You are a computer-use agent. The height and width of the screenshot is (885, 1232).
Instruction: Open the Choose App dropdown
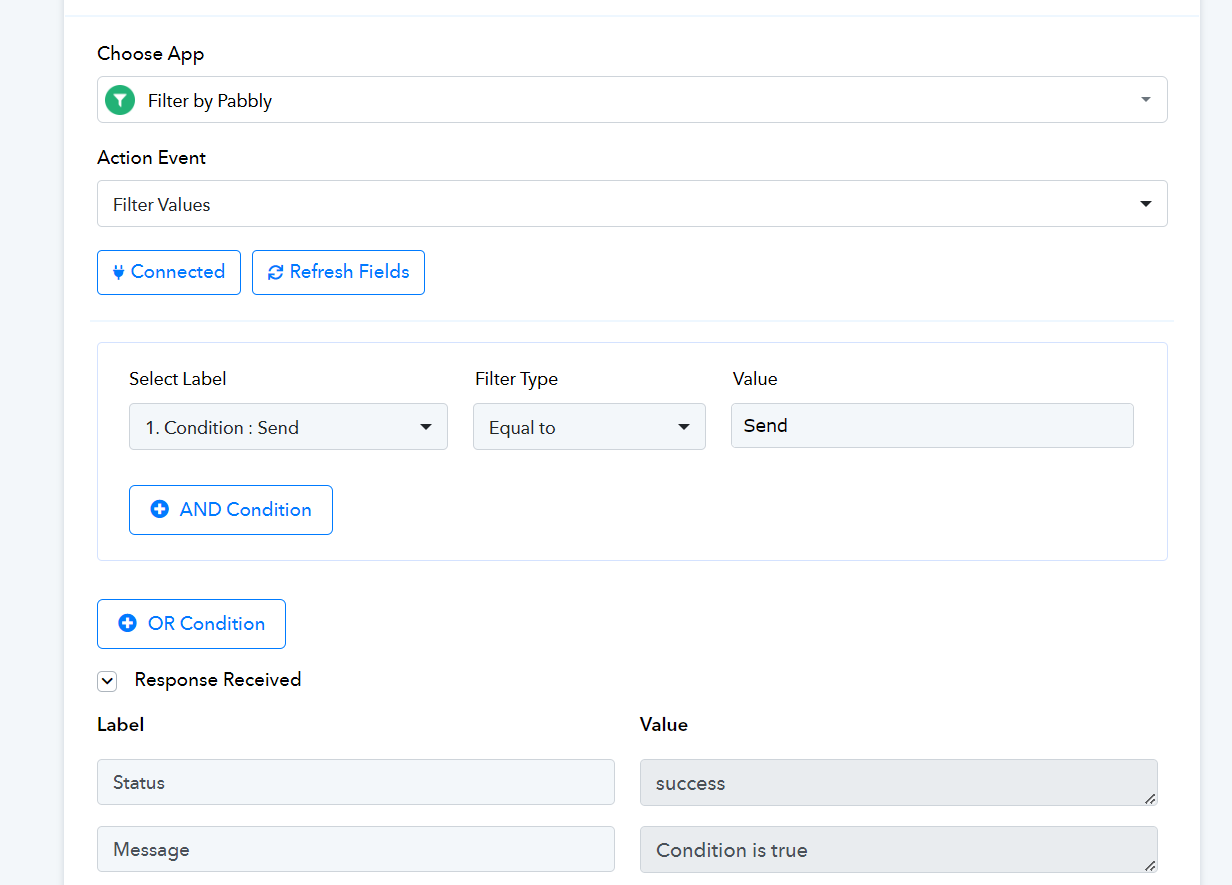[632, 100]
